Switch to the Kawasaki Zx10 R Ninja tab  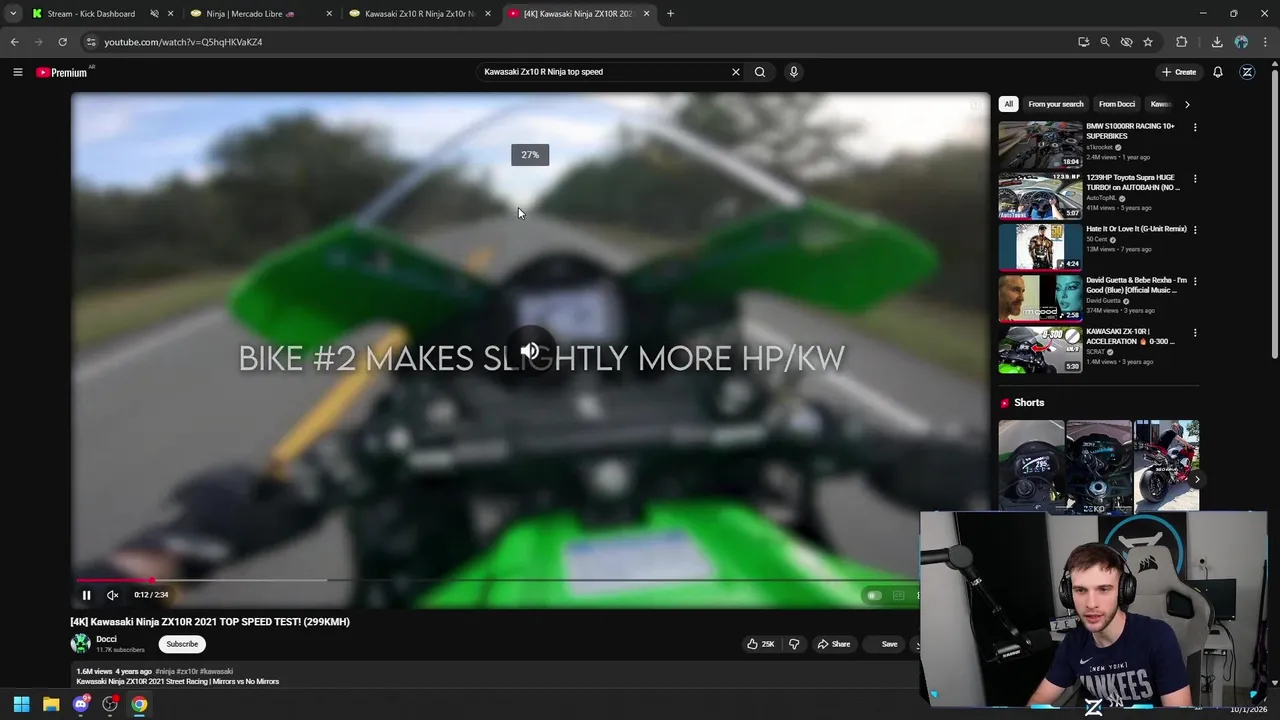419,14
